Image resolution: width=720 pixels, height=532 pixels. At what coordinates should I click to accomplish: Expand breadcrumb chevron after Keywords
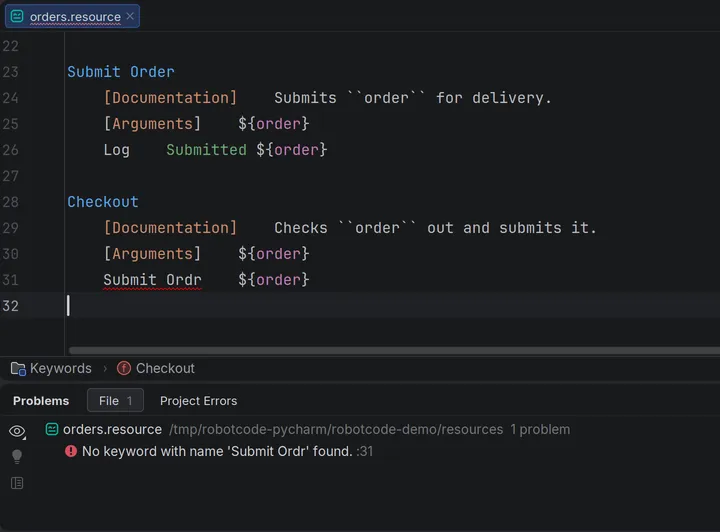tap(105, 369)
